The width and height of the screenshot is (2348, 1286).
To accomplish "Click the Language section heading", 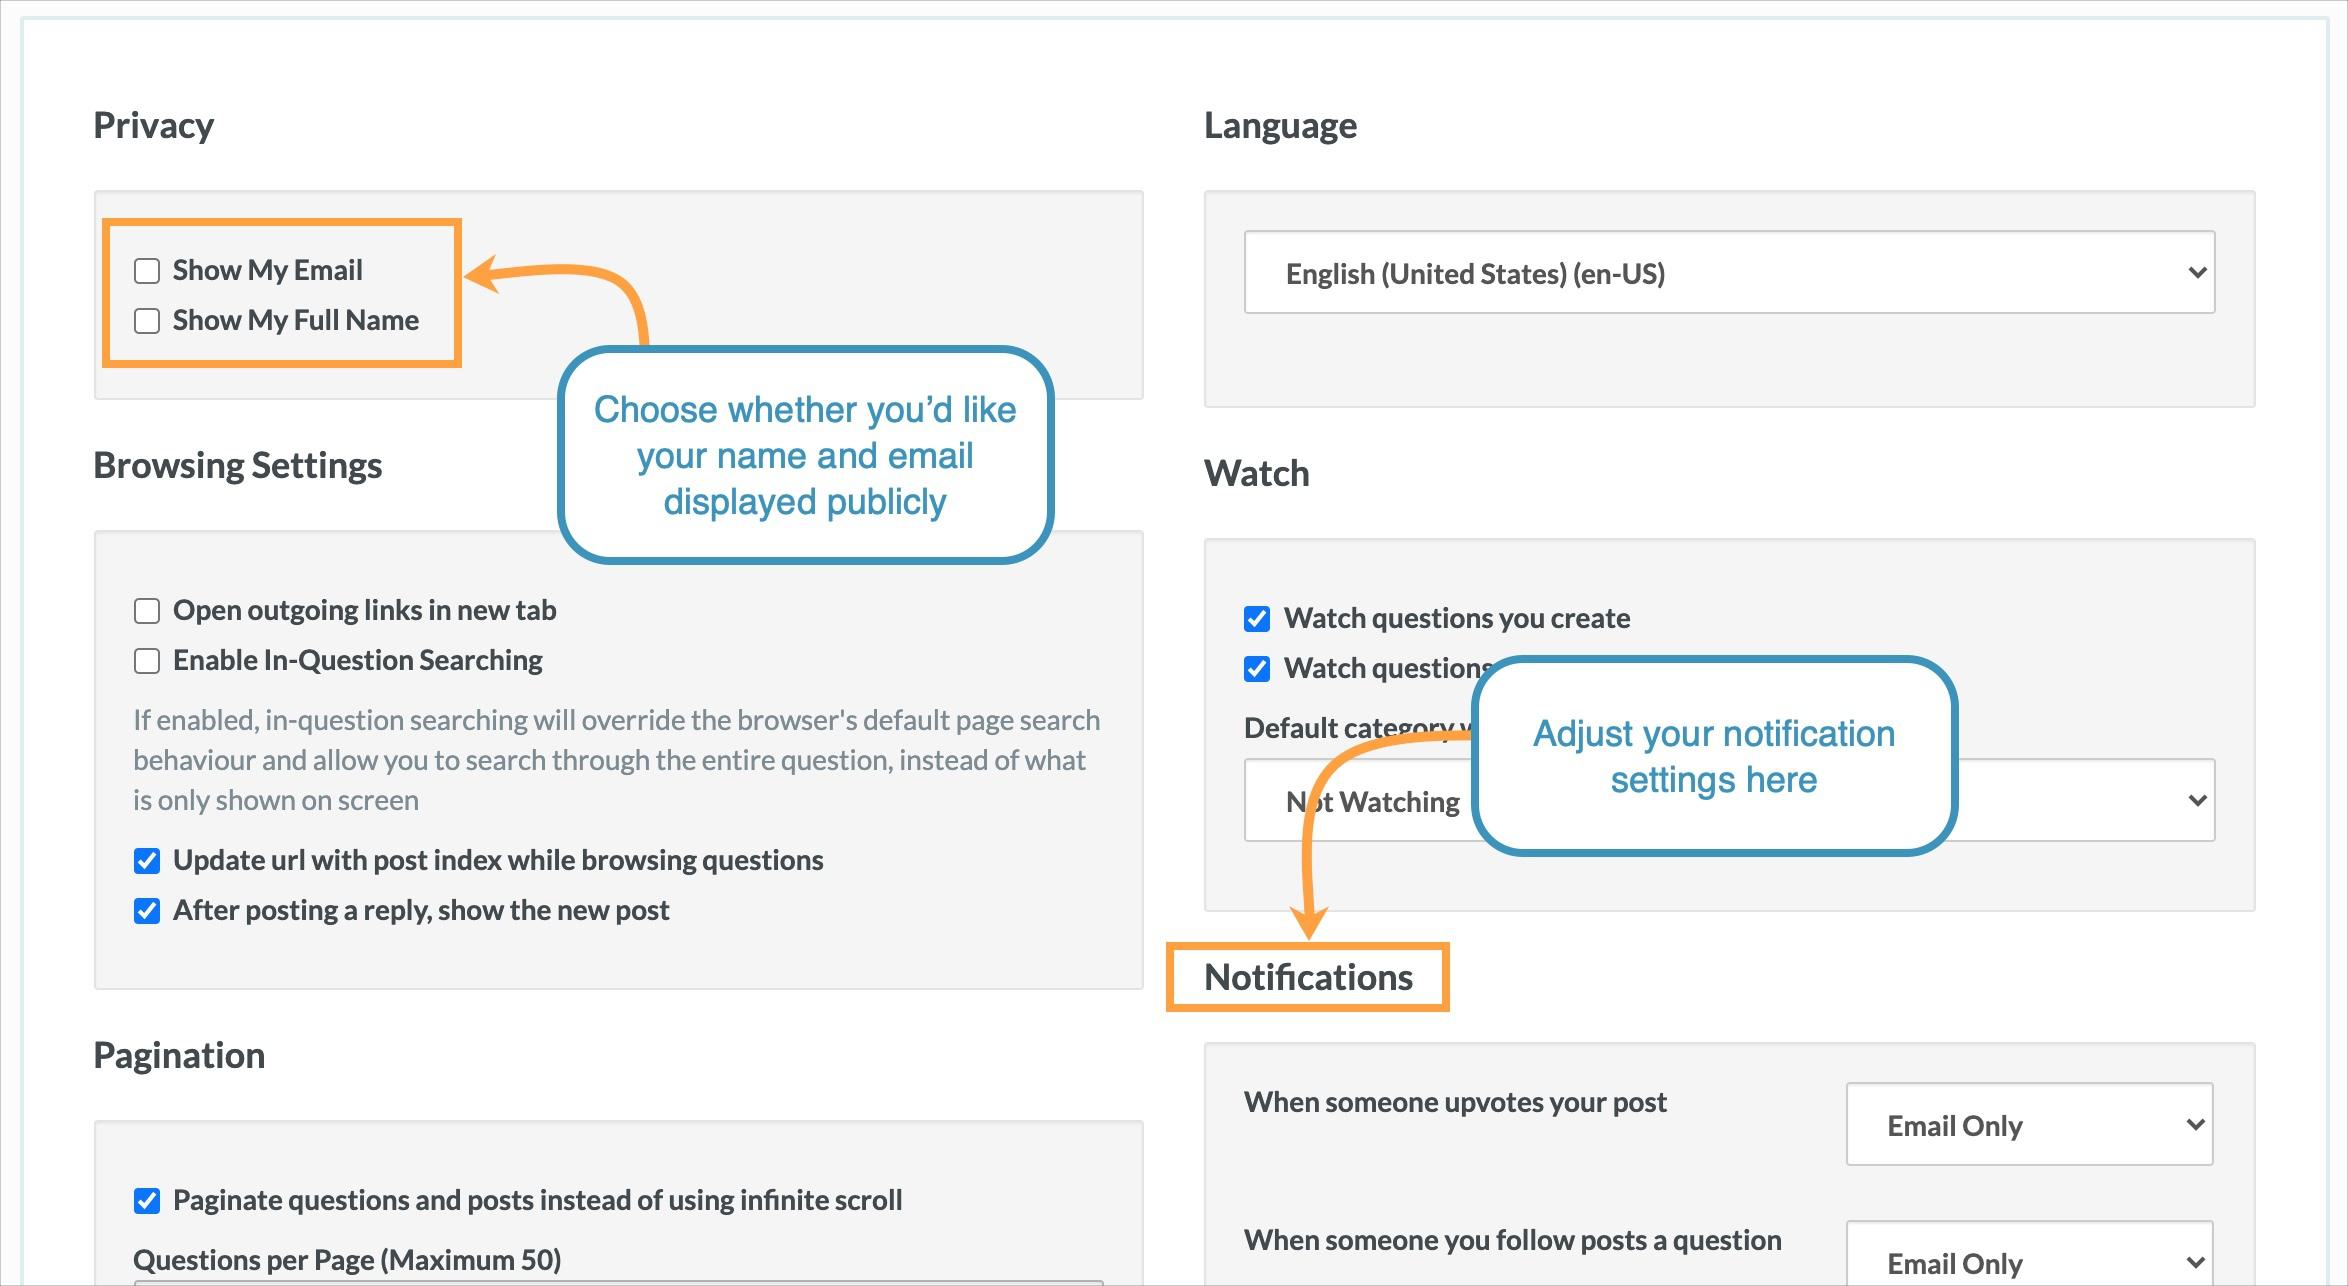I will click(x=1279, y=126).
